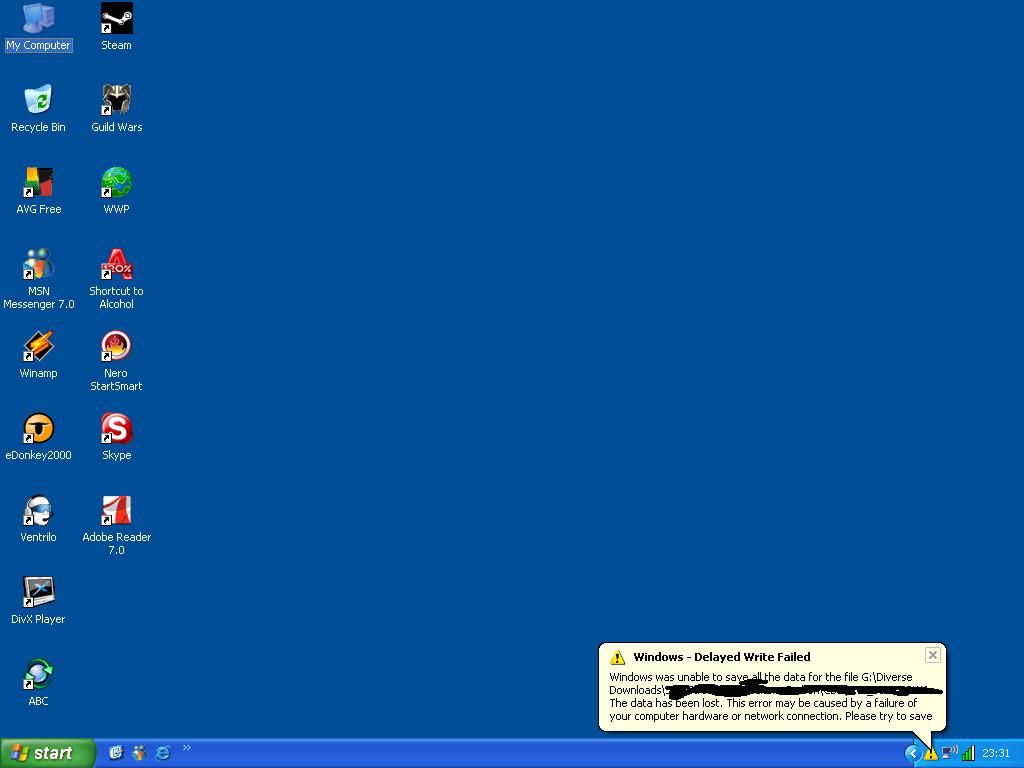1024x768 pixels.
Task: Select the Winamp shortcut icon
Action: point(39,355)
